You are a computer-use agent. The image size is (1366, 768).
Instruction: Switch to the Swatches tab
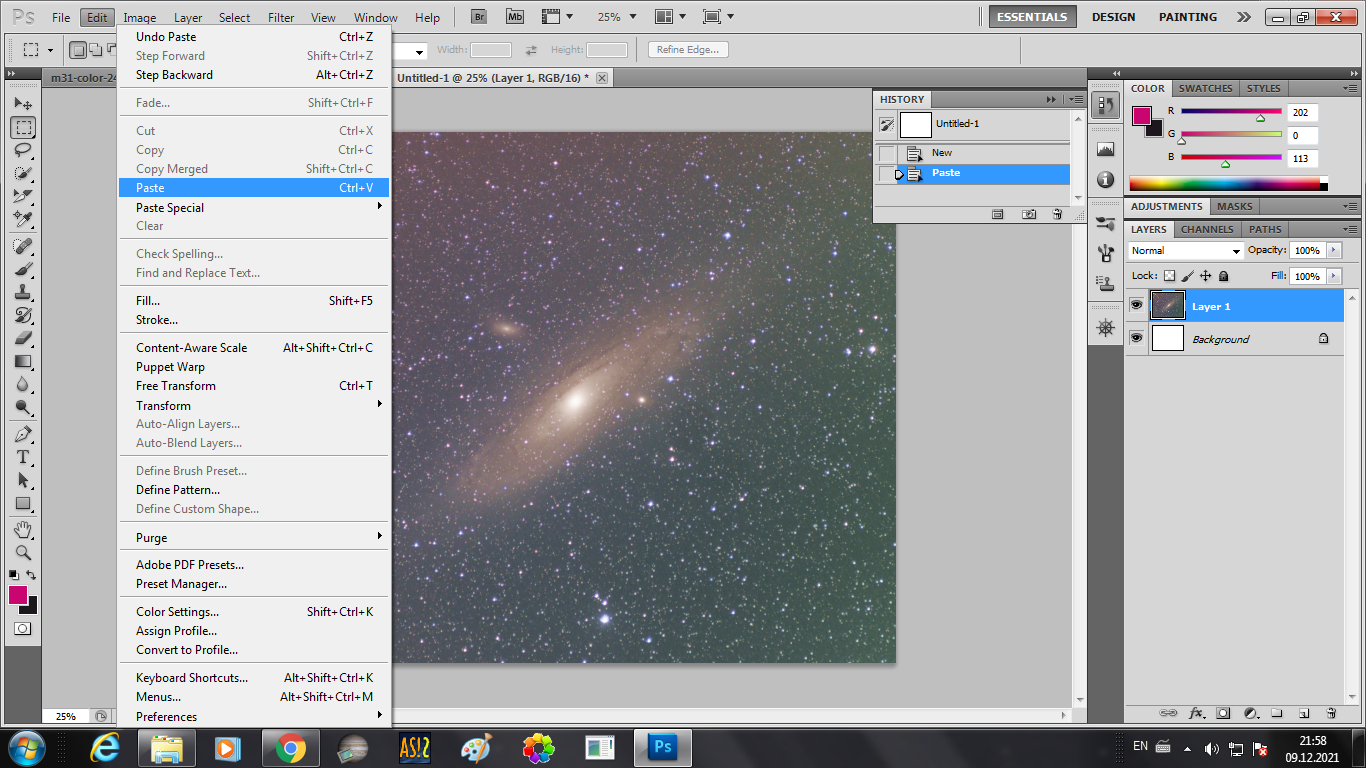coord(1205,88)
